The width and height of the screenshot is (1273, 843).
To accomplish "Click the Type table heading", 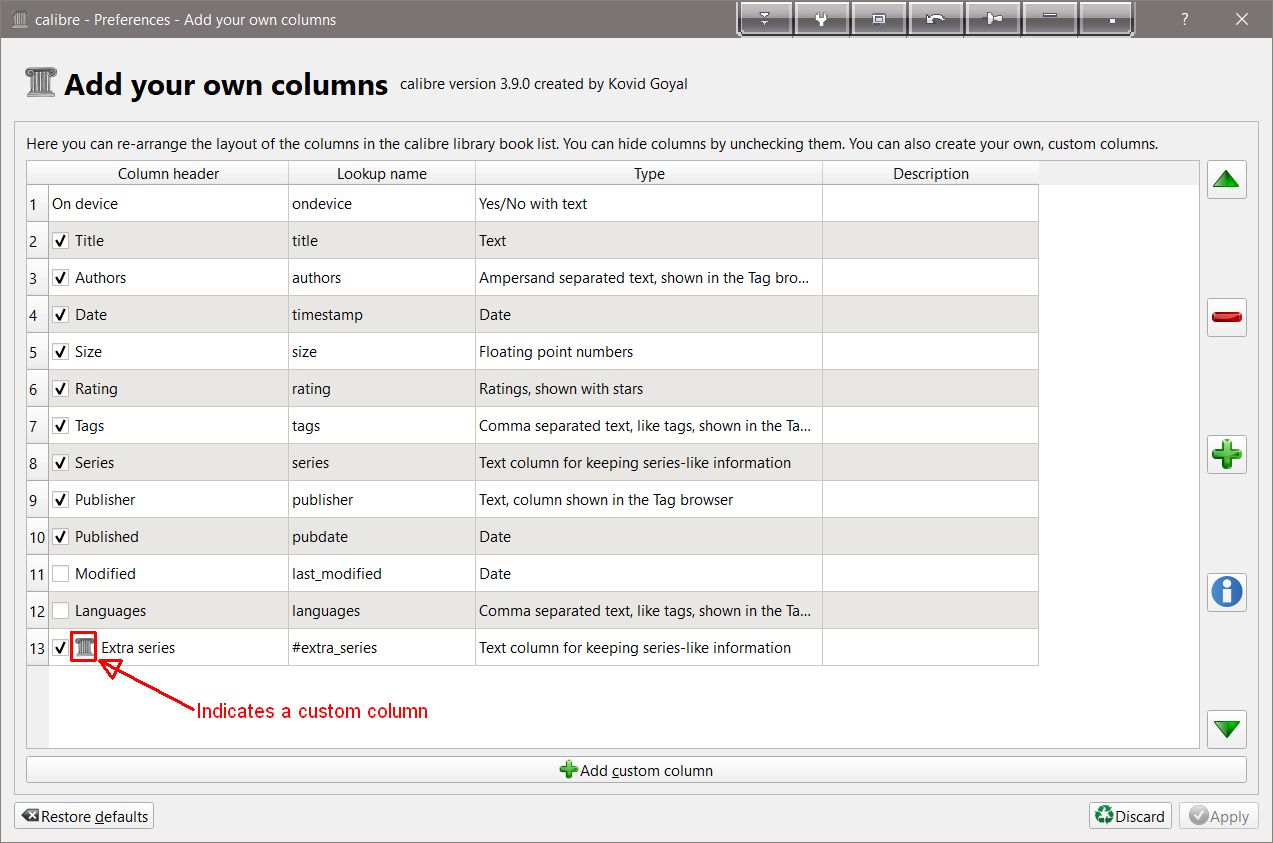I will [649, 173].
